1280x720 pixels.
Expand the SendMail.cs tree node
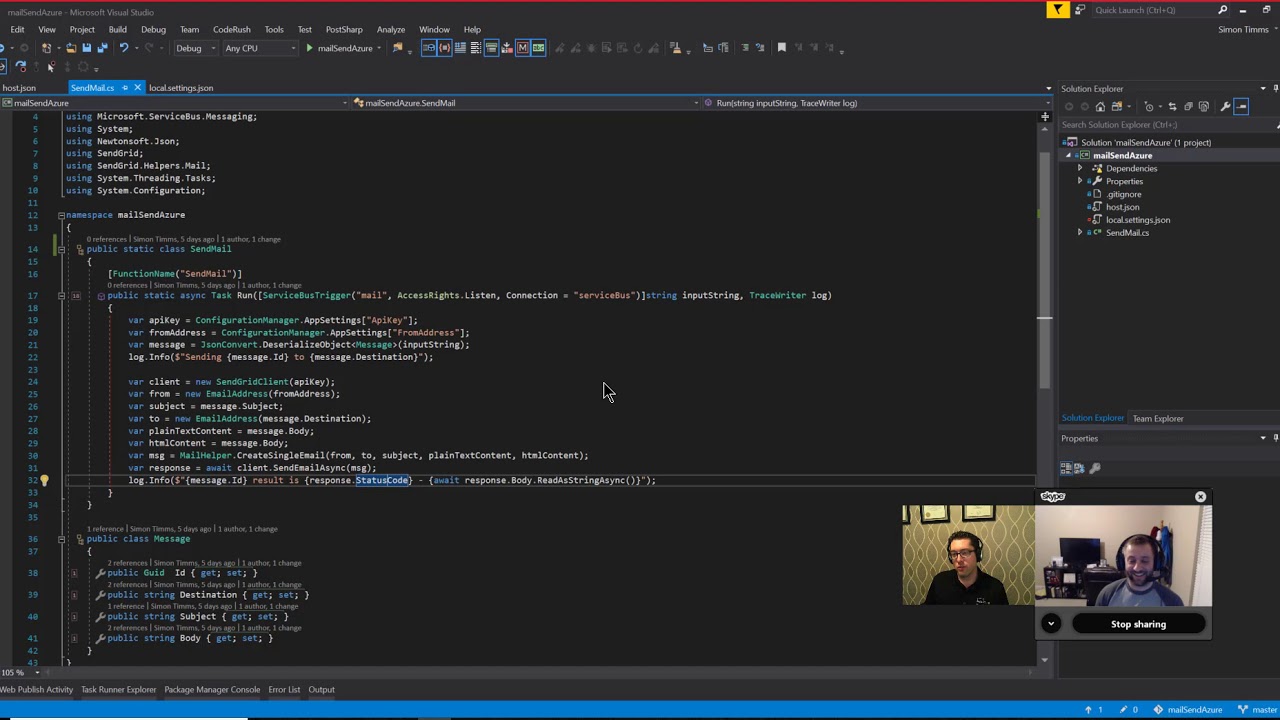pyautogui.click(x=1080, y=233)
